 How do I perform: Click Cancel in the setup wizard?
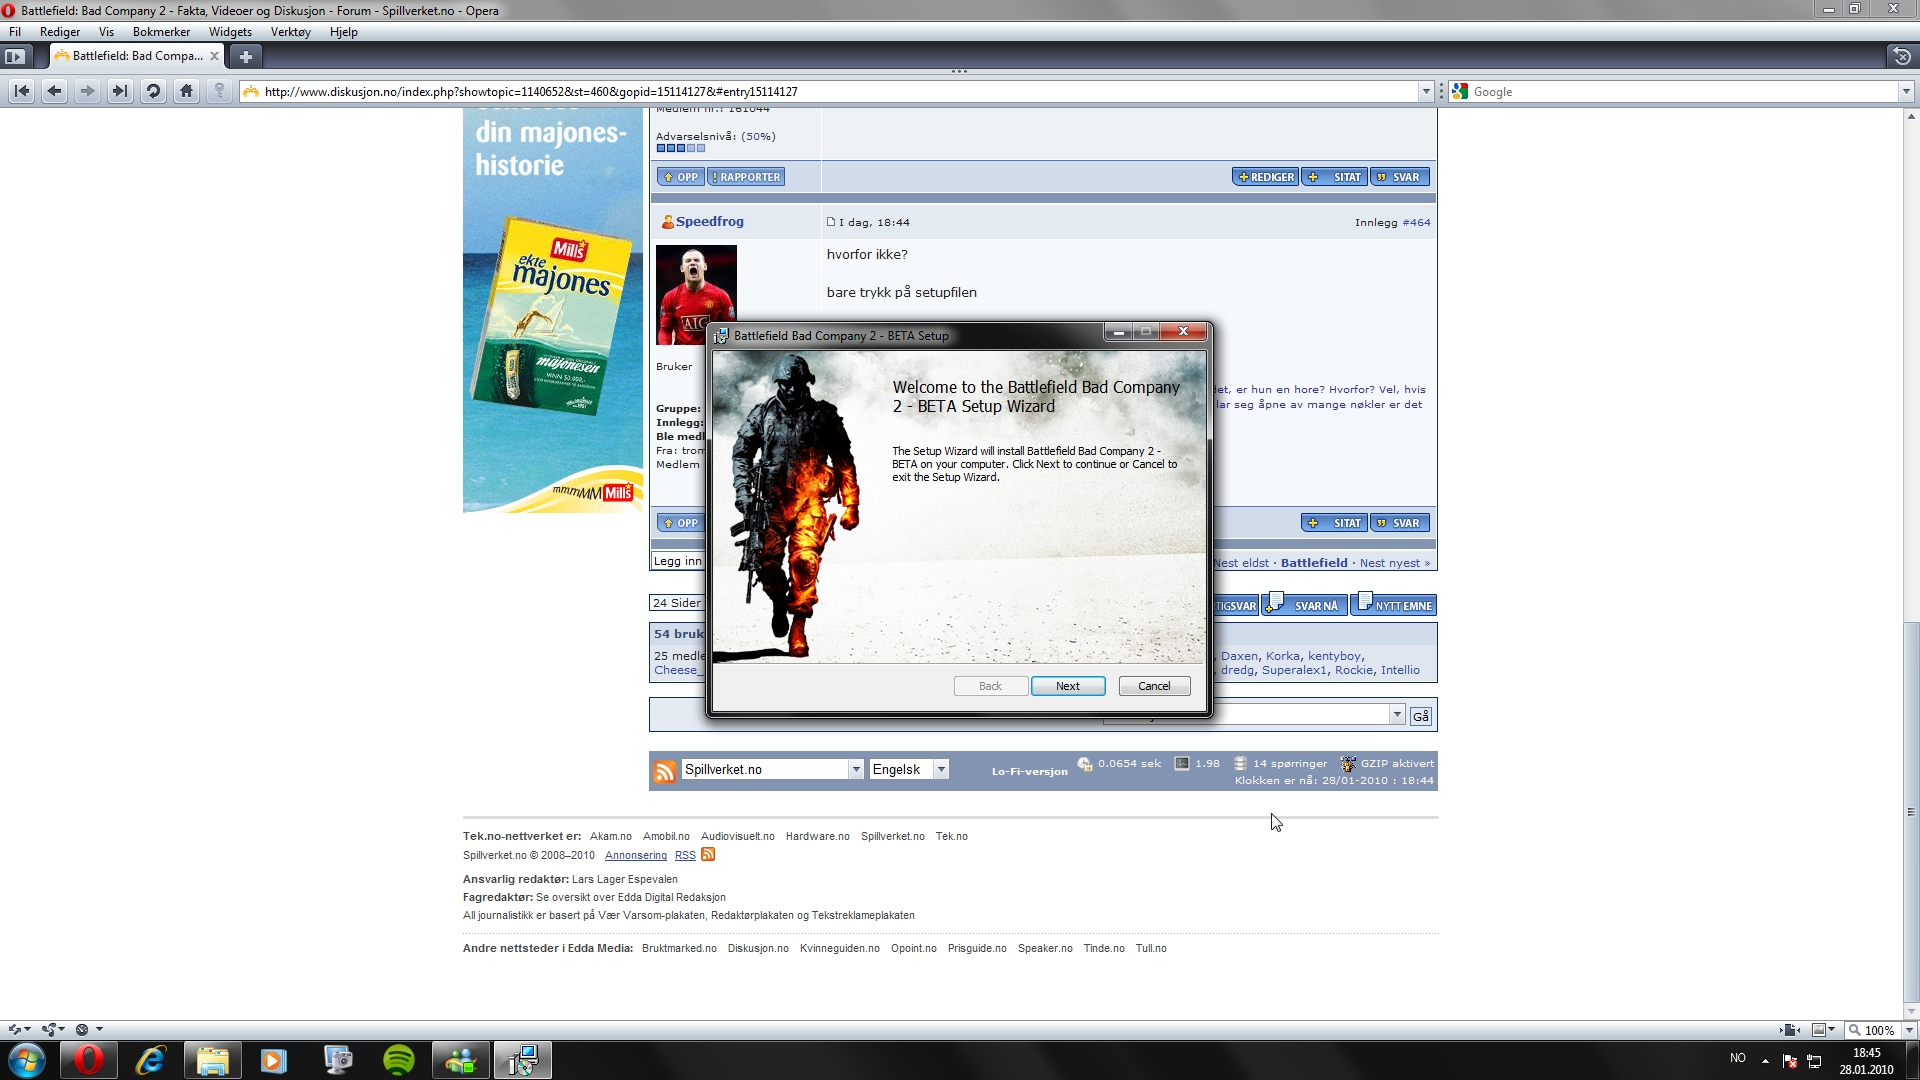coord(1154,686)
